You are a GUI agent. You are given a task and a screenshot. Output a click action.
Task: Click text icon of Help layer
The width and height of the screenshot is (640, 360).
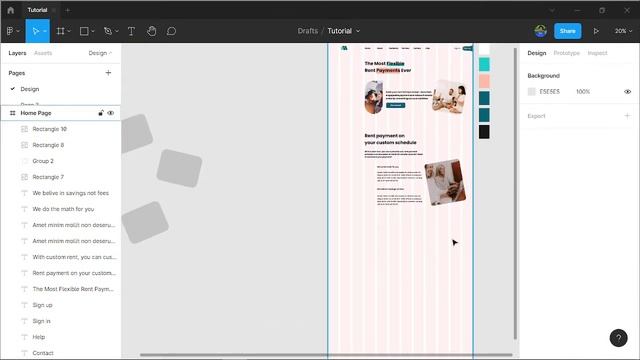(x=24, y=337)
